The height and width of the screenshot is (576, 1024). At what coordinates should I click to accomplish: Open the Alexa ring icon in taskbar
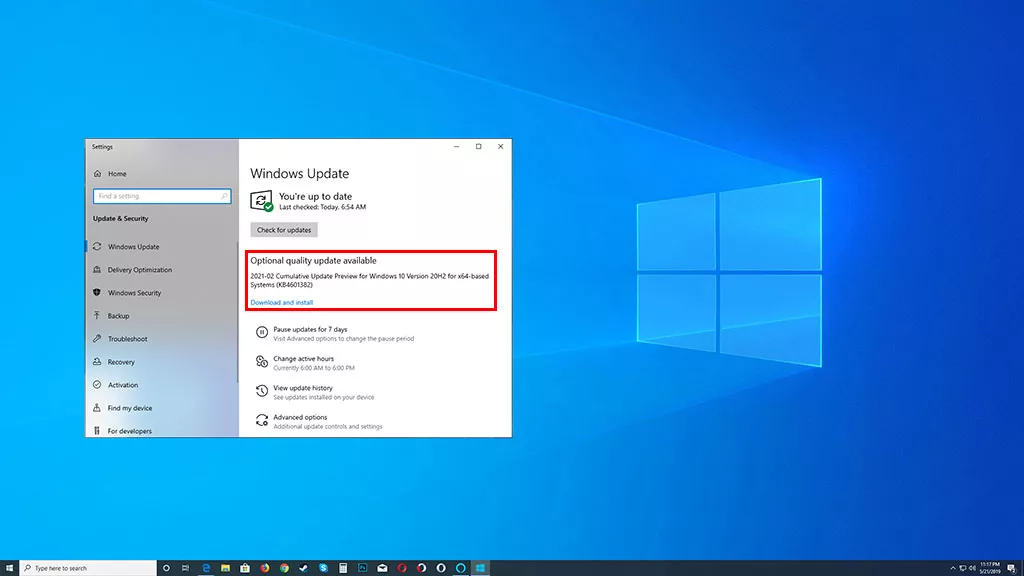click(460, 568)
